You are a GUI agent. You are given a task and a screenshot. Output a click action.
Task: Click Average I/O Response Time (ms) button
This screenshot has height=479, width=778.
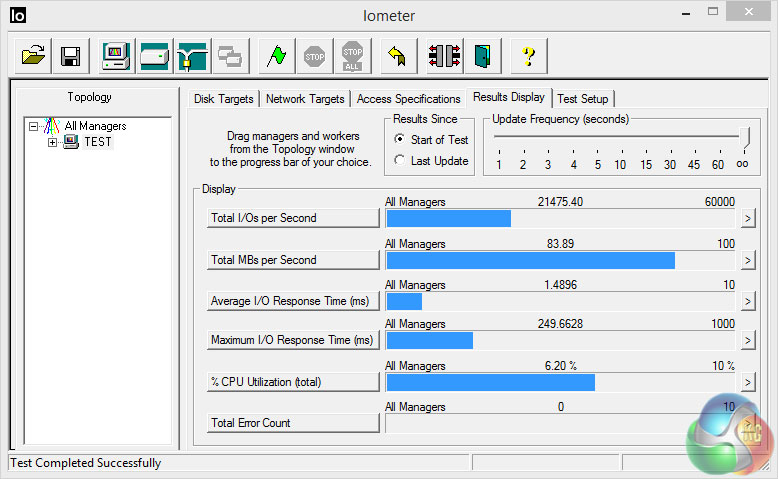click(293, 301)
